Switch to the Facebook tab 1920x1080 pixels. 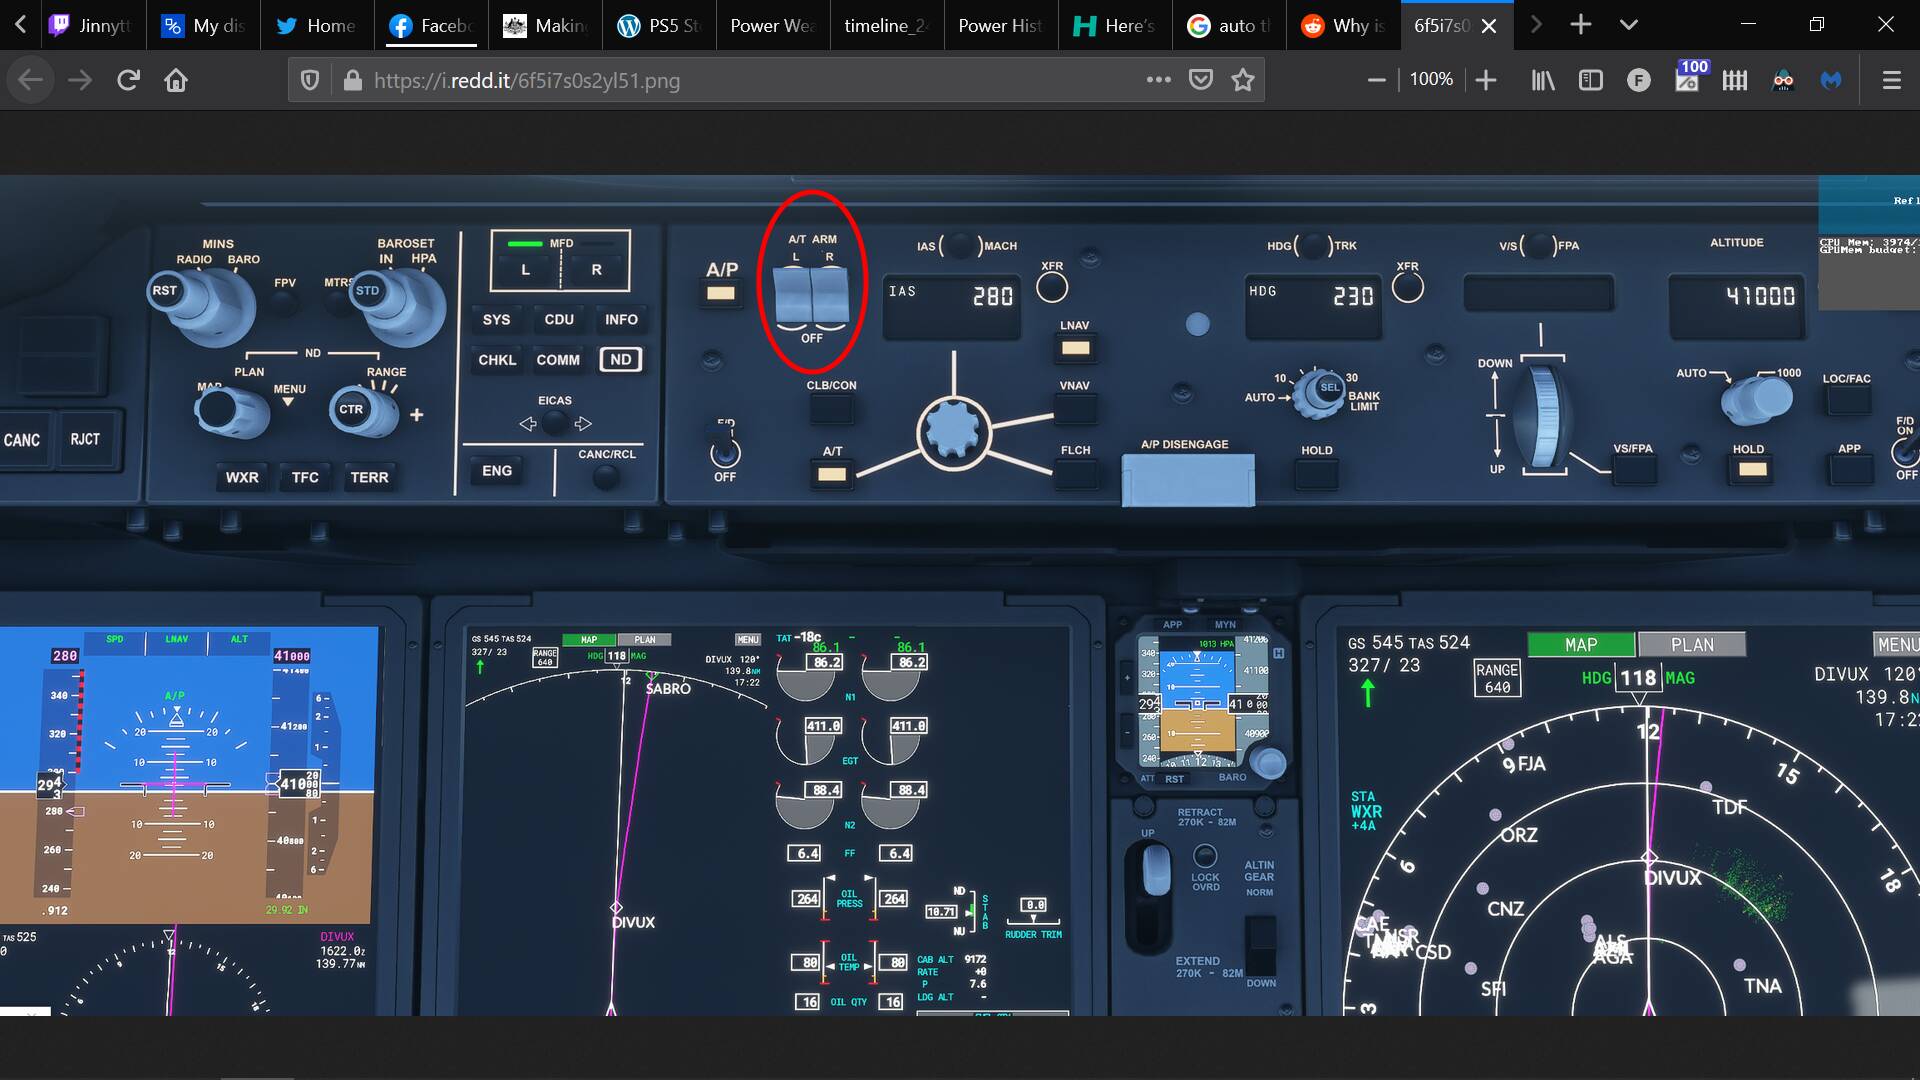[431, 26]
